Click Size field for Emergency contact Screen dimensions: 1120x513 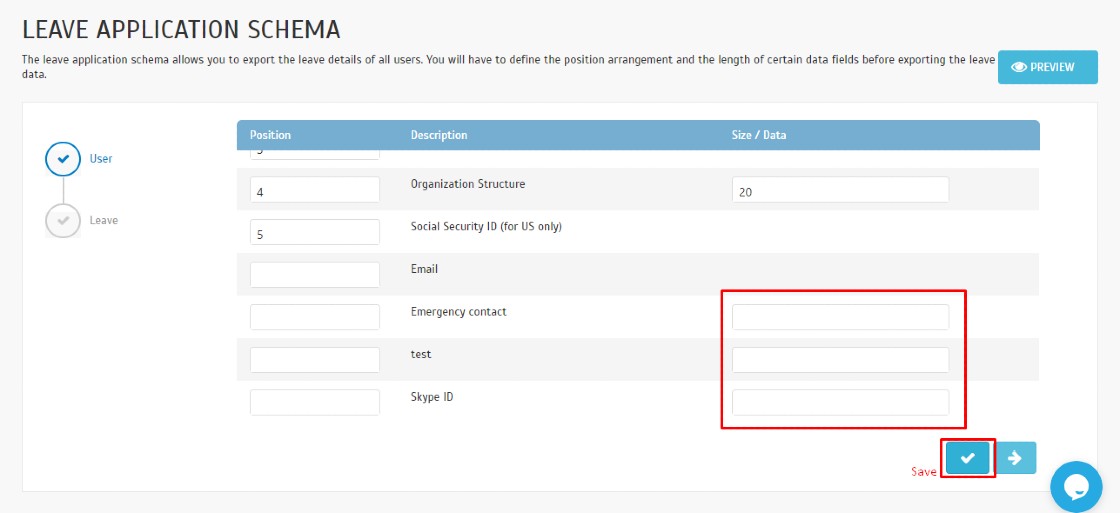(840, 317)
